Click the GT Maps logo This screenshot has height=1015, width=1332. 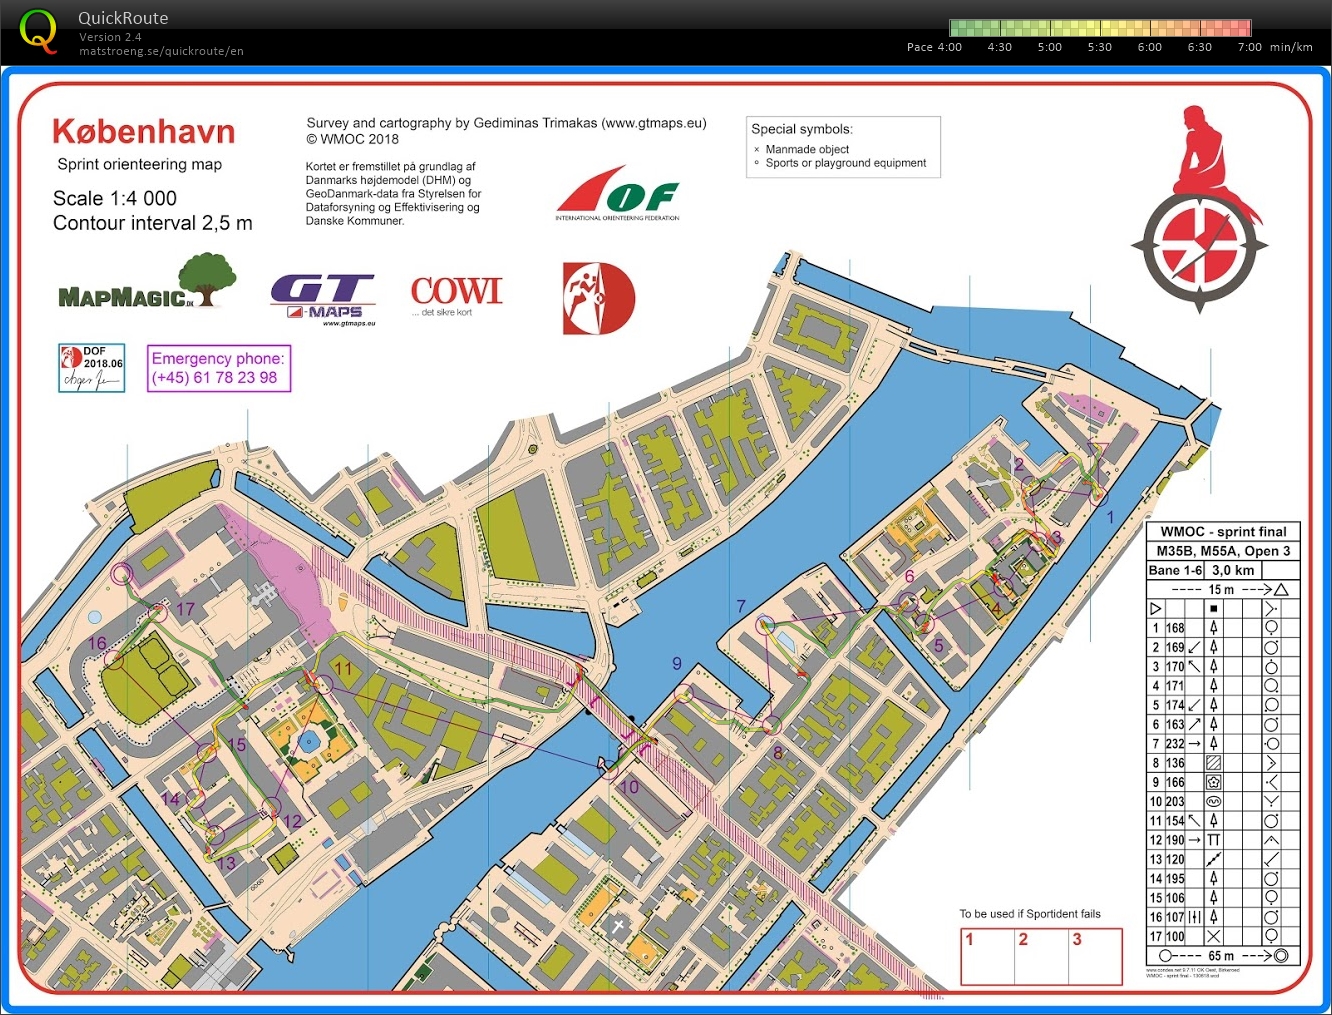[323, 300]
